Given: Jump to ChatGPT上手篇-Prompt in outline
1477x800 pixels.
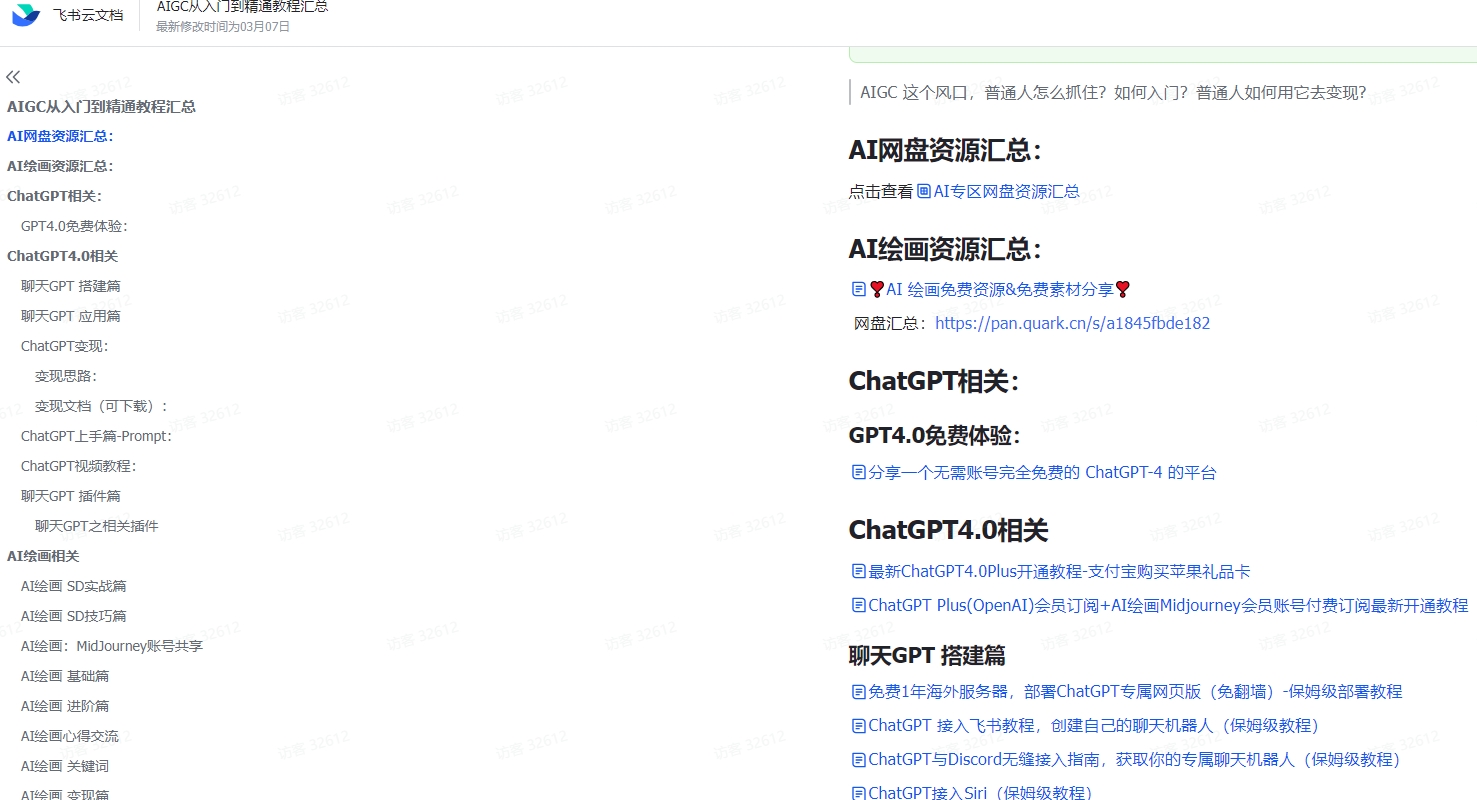Looking at the screenshot, I should pos(96,436).
